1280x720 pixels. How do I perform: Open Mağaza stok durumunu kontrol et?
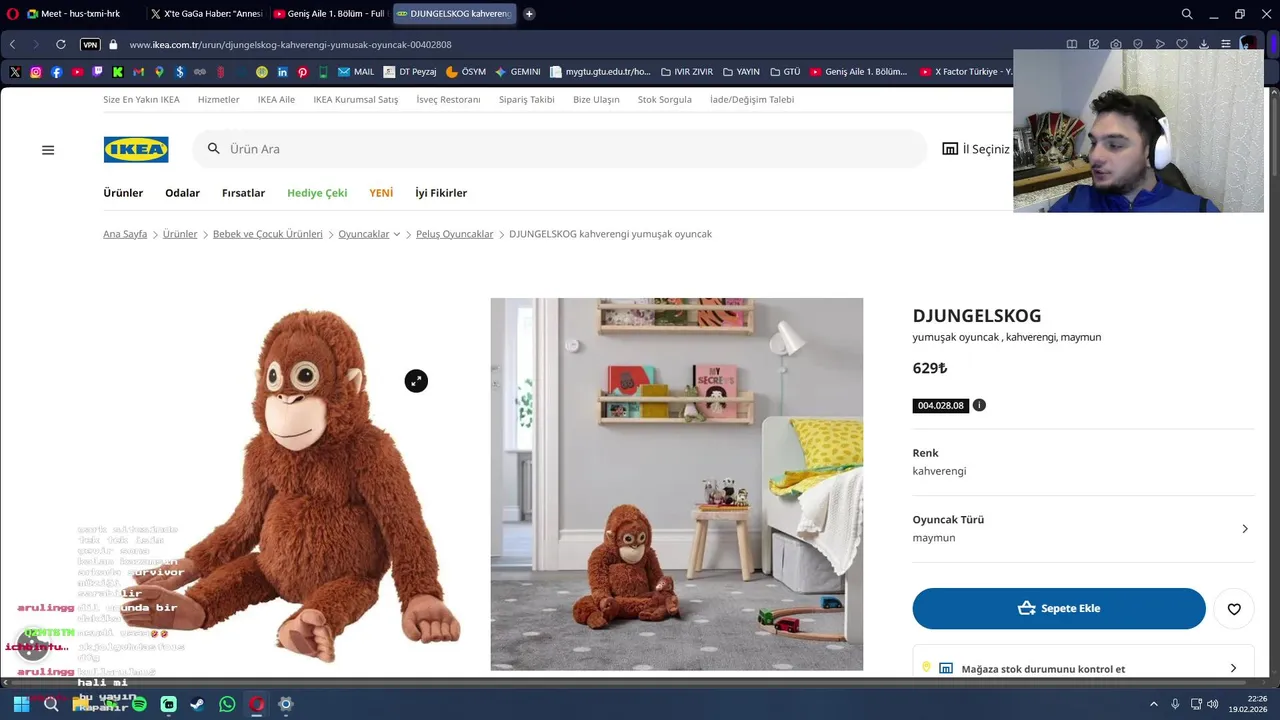pos(1083,668)
